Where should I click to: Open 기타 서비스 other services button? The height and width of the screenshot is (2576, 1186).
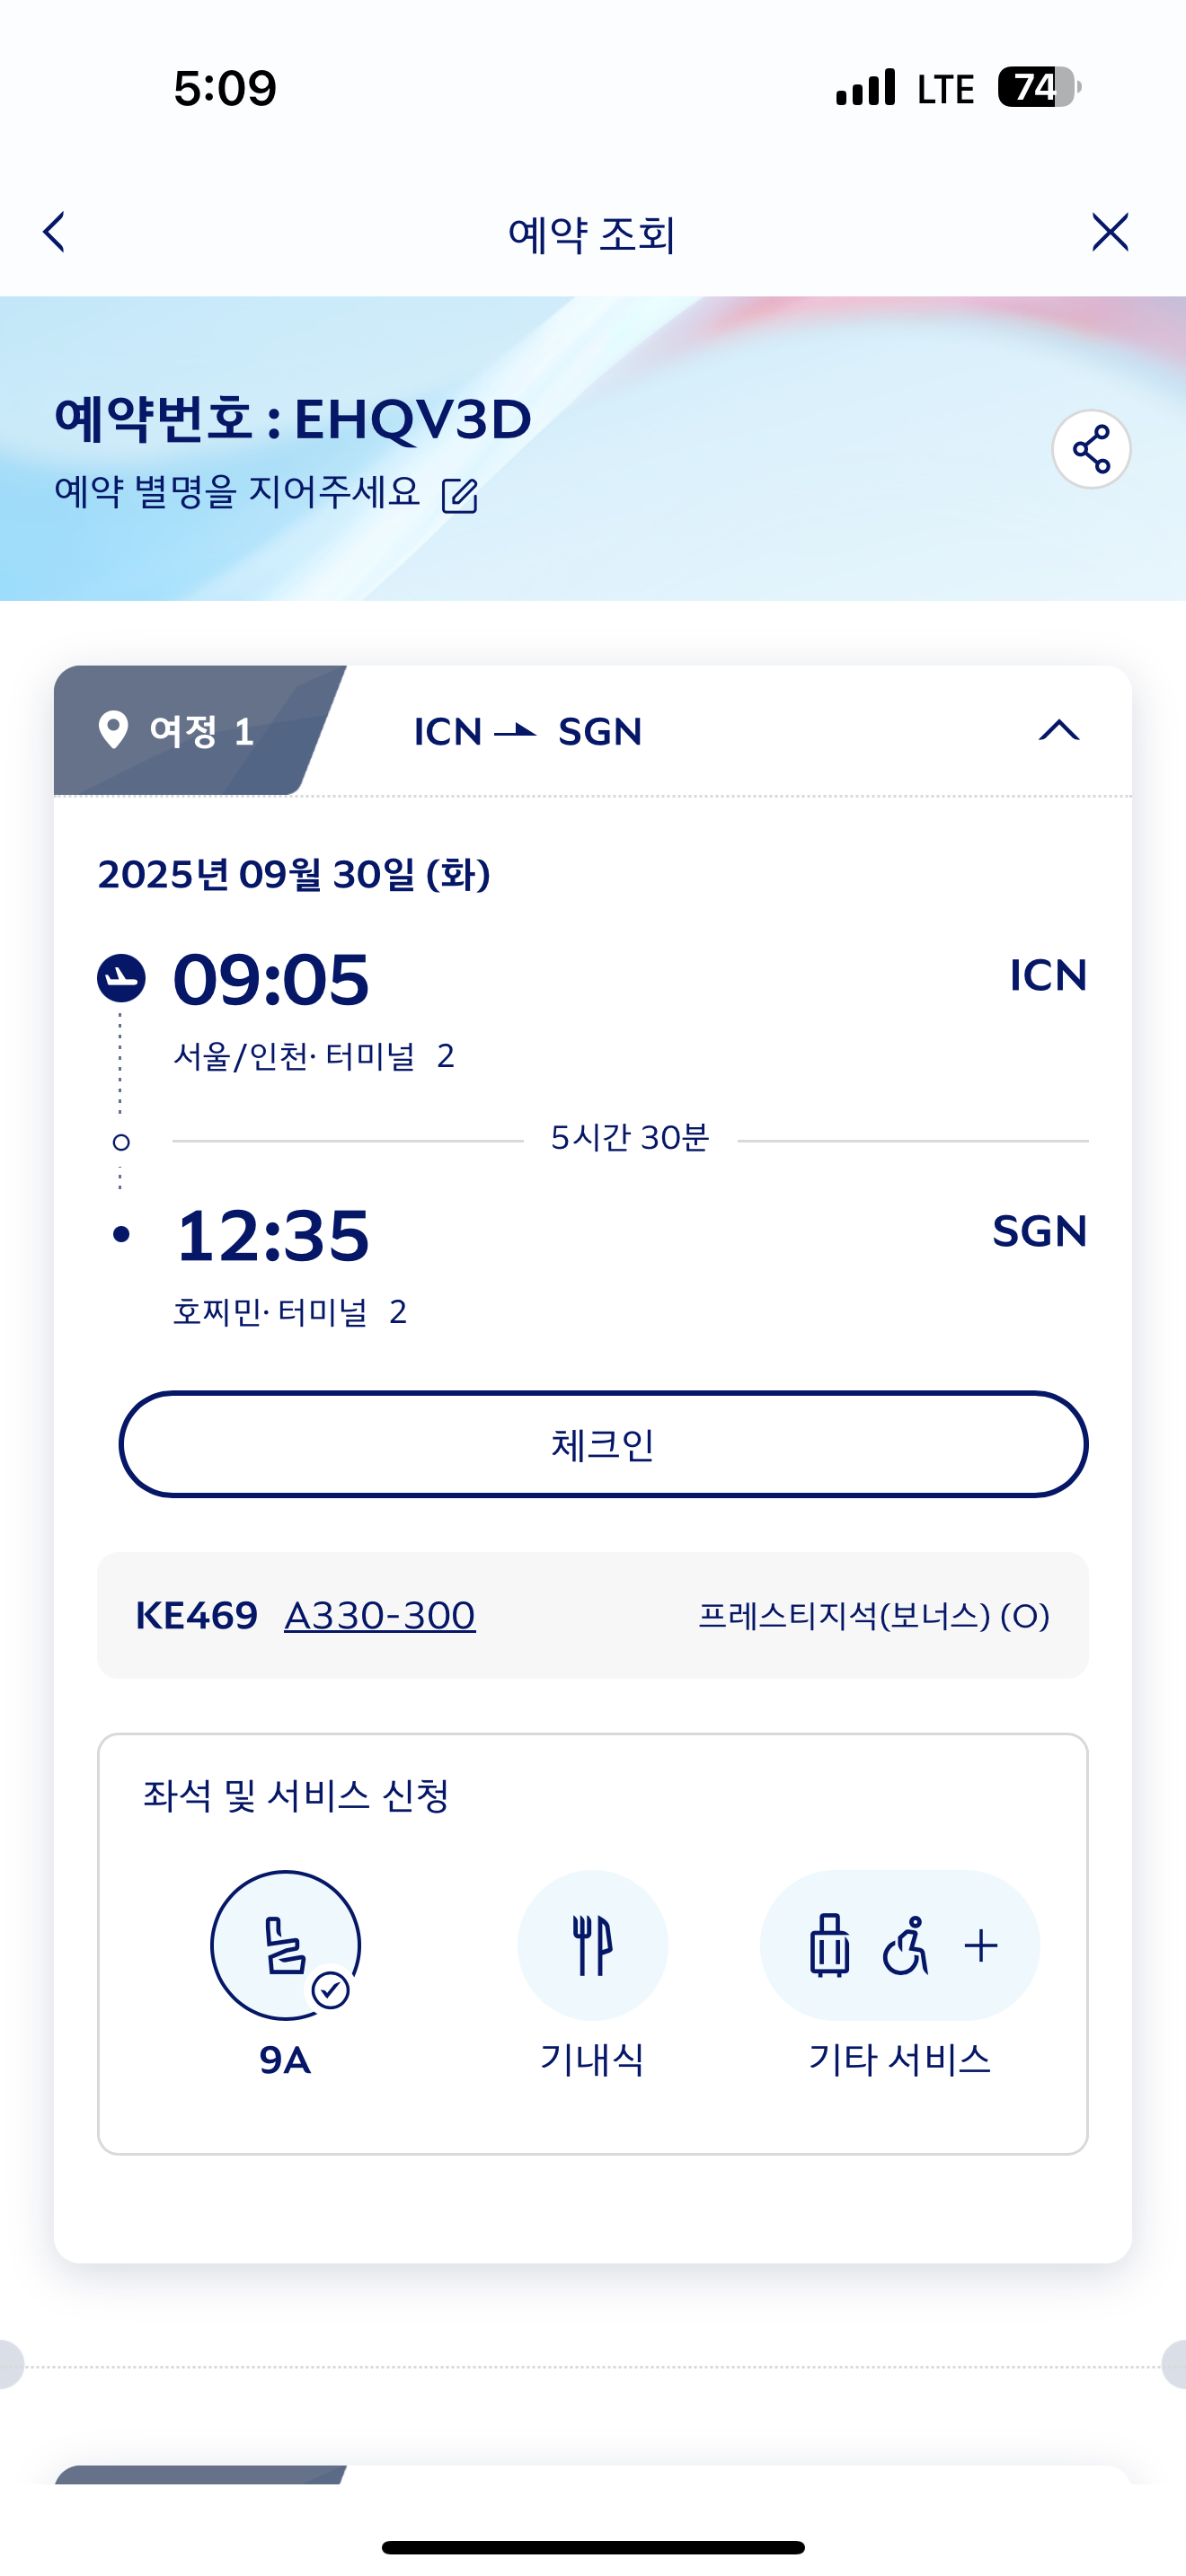899,1945
